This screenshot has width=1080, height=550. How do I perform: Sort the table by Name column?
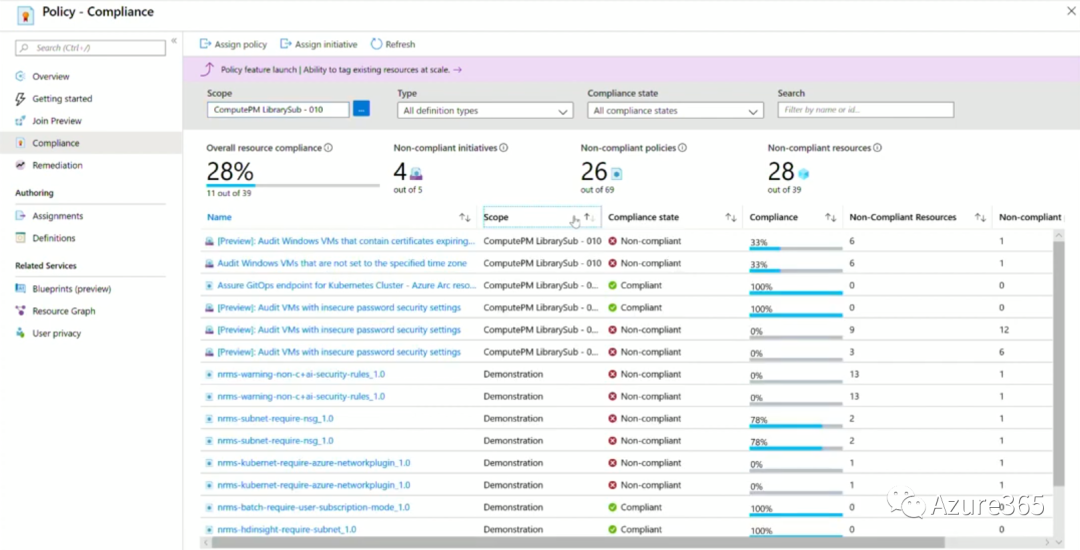point(464,217)
